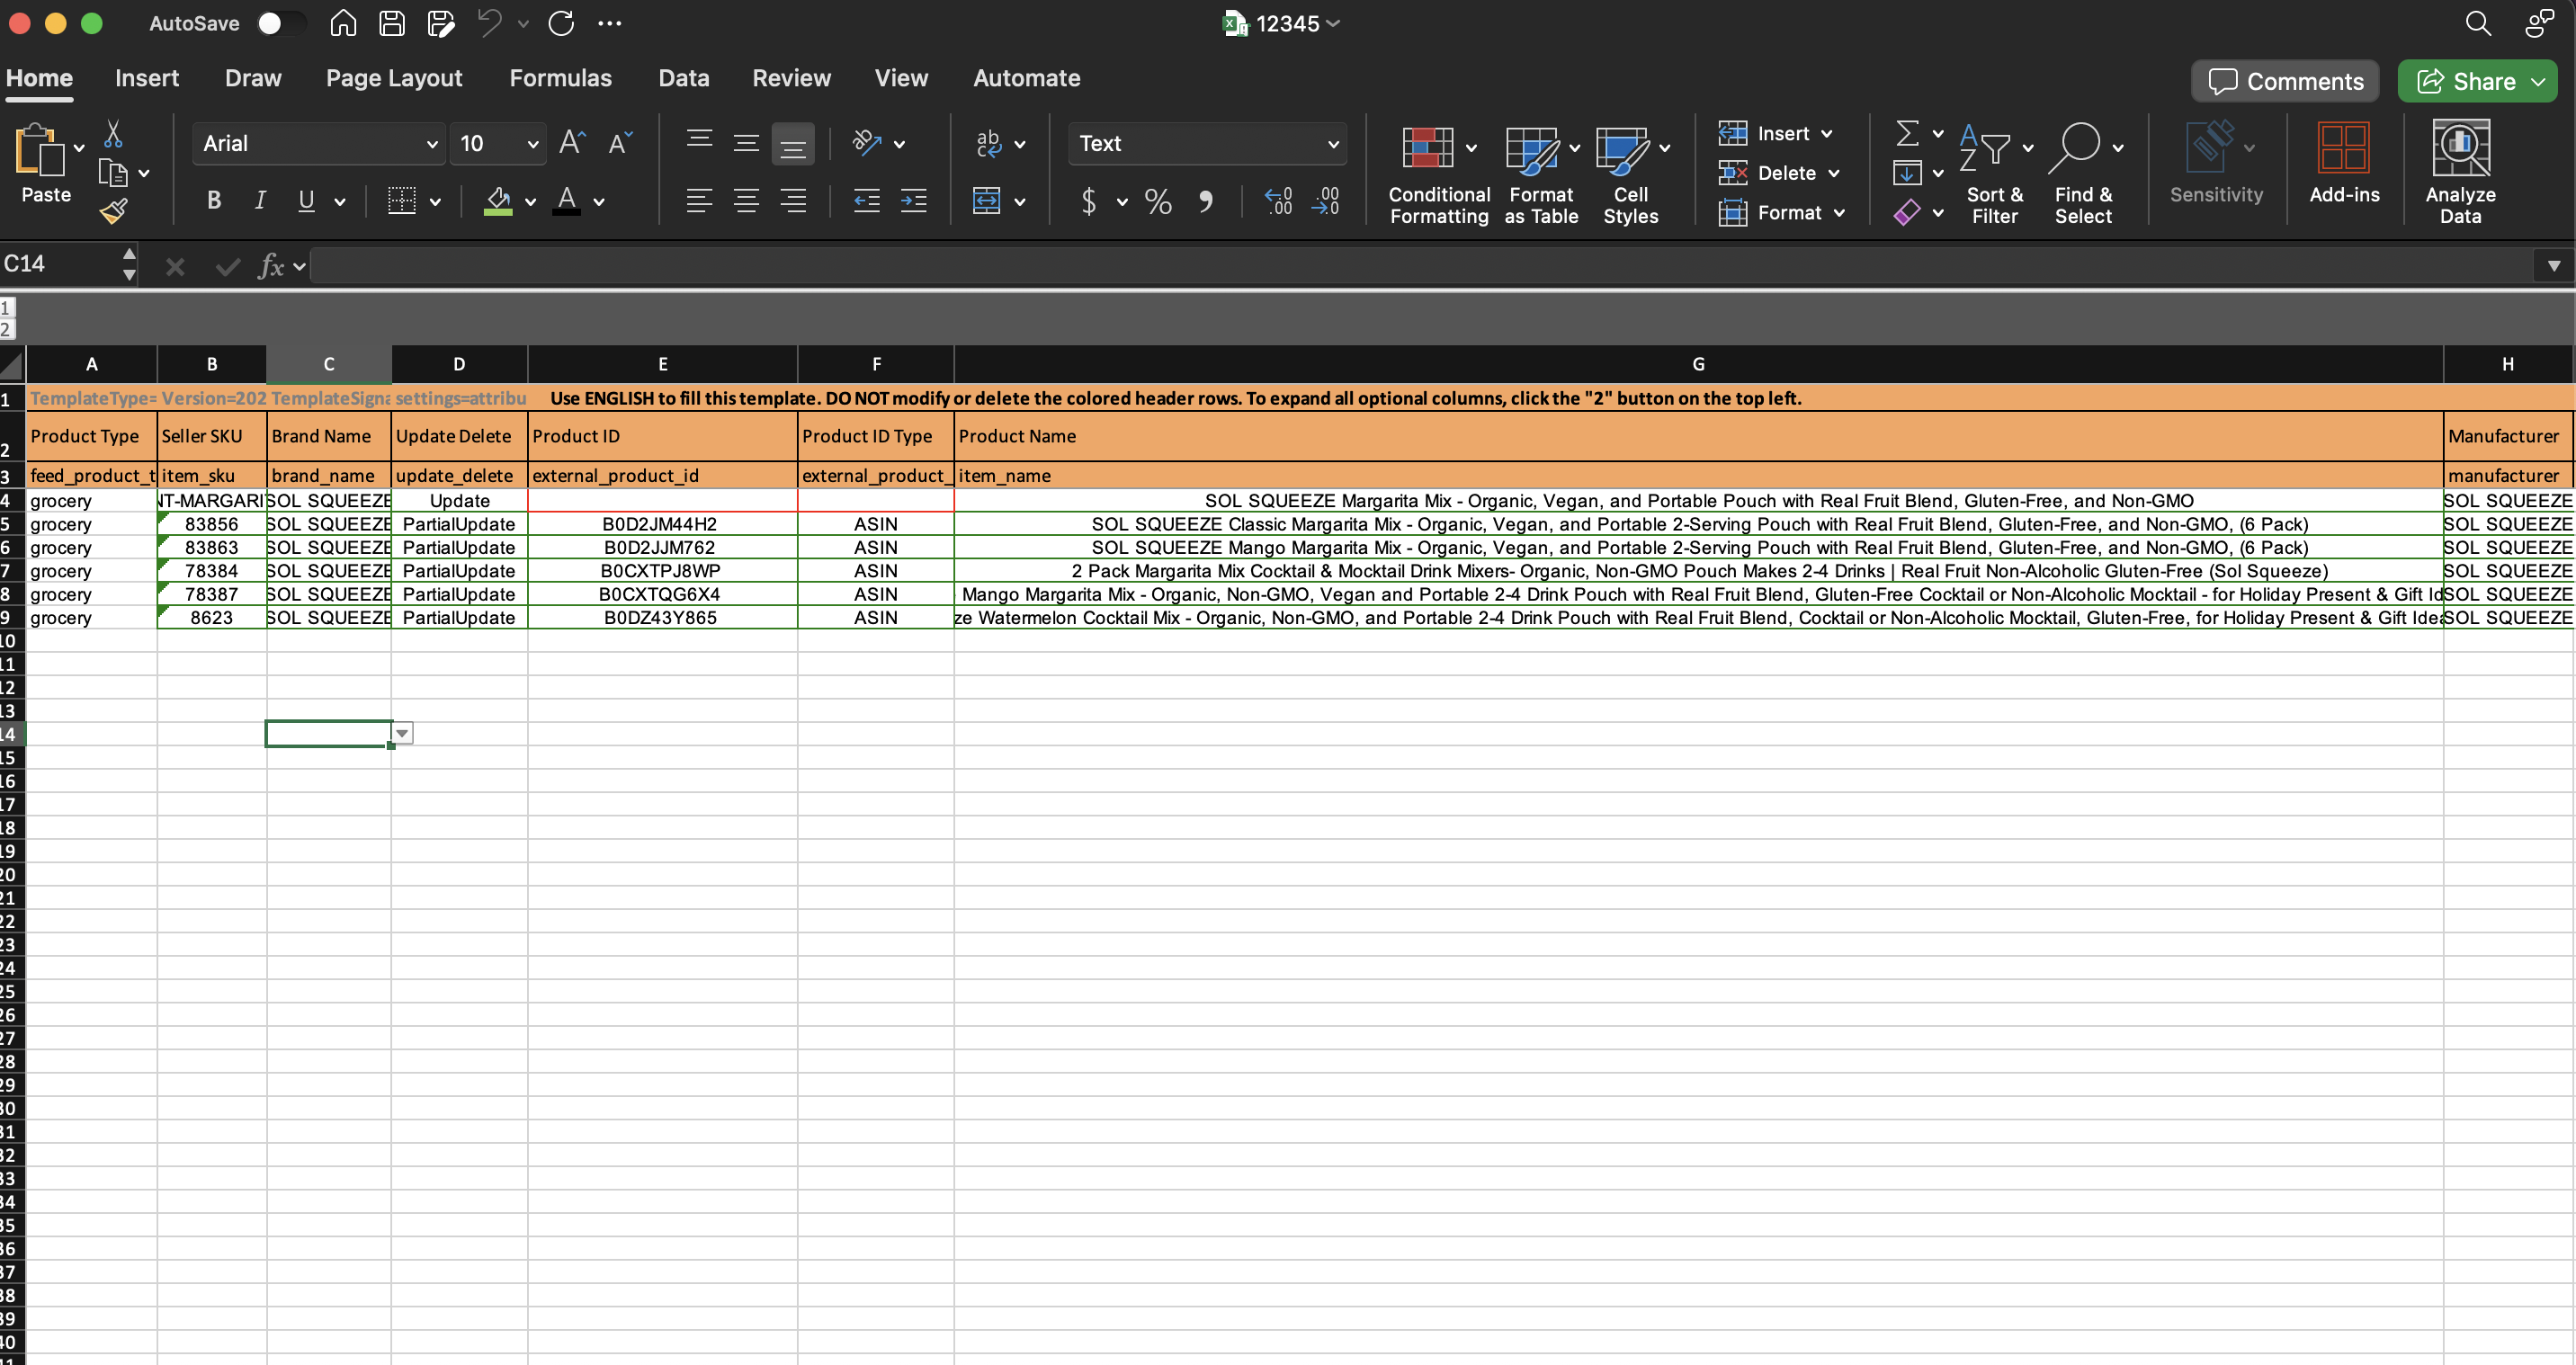Open the Borders dropdown arrow
The width and height of the screenshot is (2576, 1365).
(435, 202)
